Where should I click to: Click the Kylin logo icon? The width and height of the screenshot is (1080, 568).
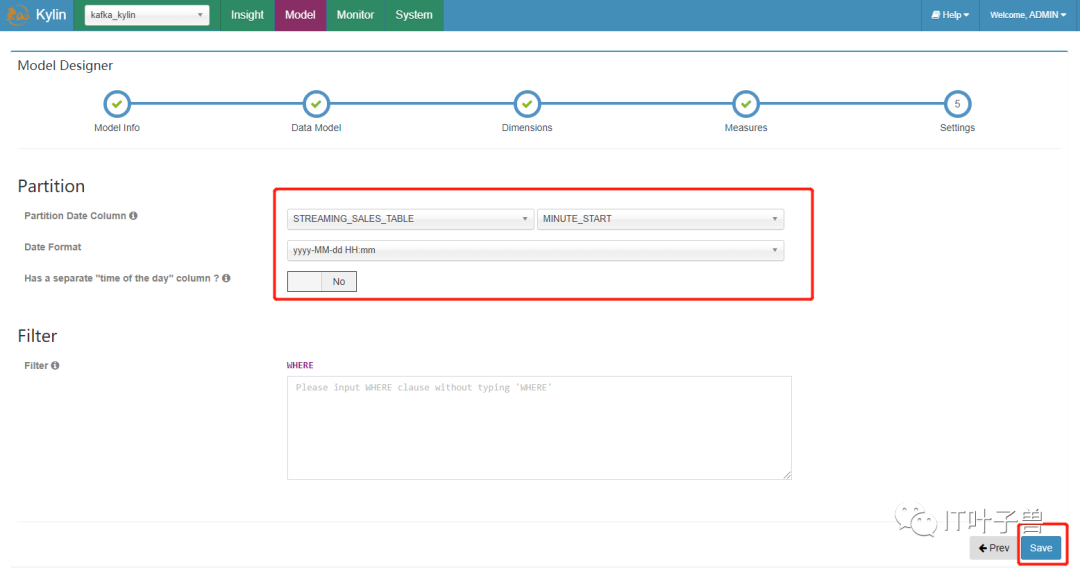pyautogui.click(x=17, y=14)
